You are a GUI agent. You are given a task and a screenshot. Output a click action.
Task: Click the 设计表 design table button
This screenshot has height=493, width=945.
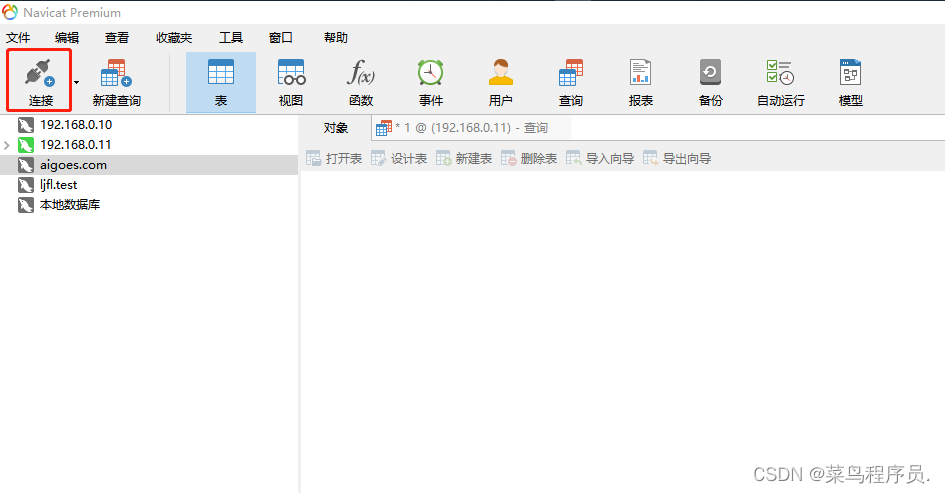tap(399, 159)
